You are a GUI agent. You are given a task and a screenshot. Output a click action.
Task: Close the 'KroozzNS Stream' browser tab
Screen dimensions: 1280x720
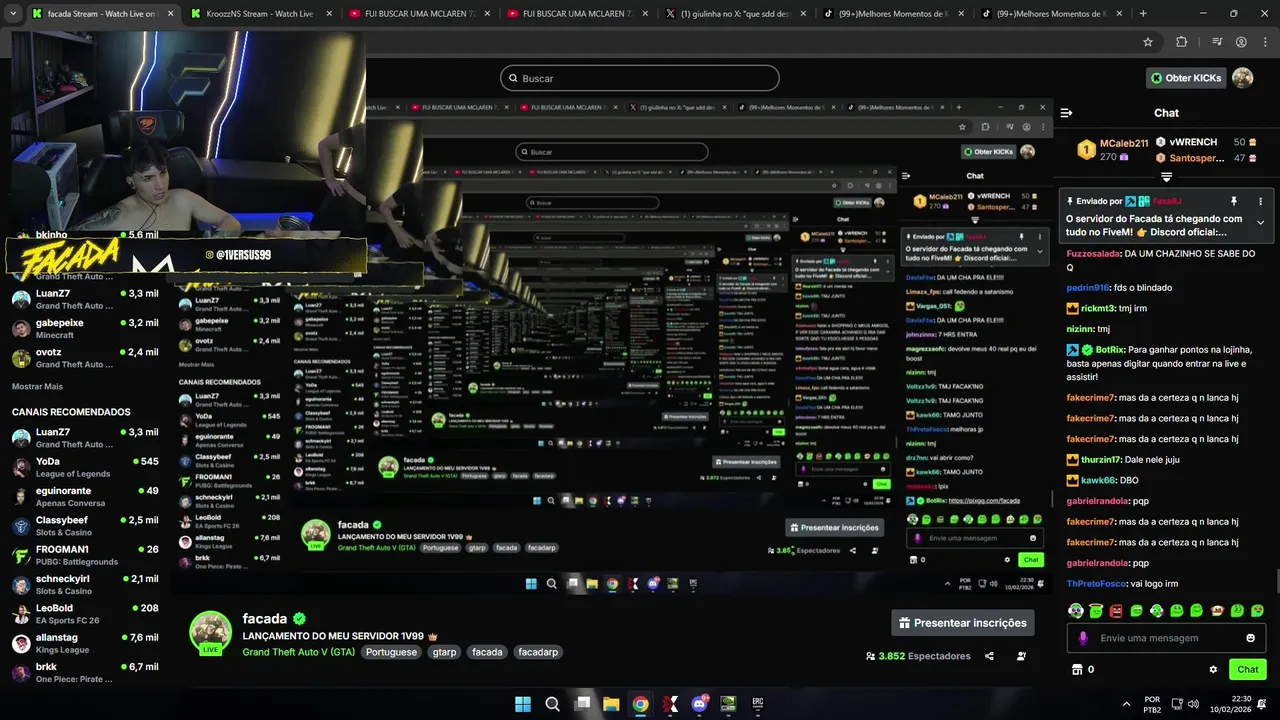(327, 14)
